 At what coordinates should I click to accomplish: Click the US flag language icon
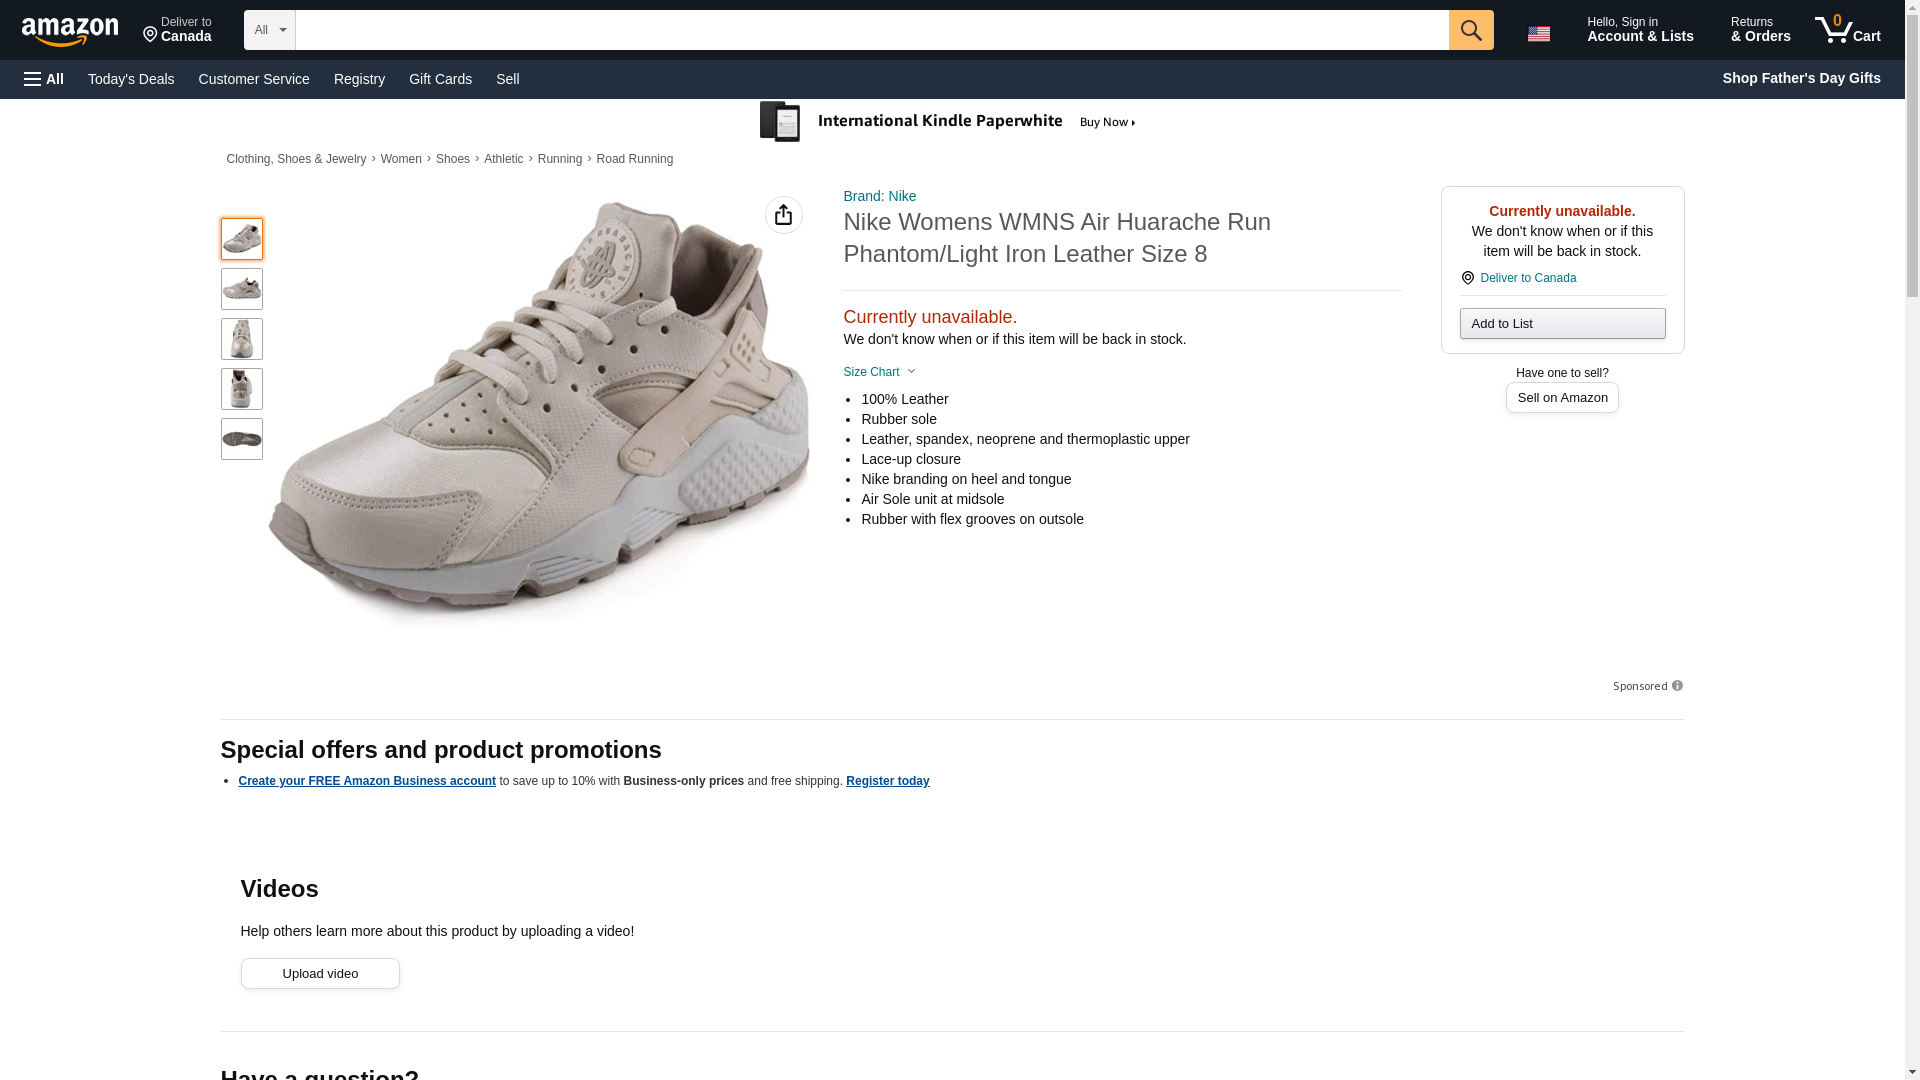(x=1538, y=34)
